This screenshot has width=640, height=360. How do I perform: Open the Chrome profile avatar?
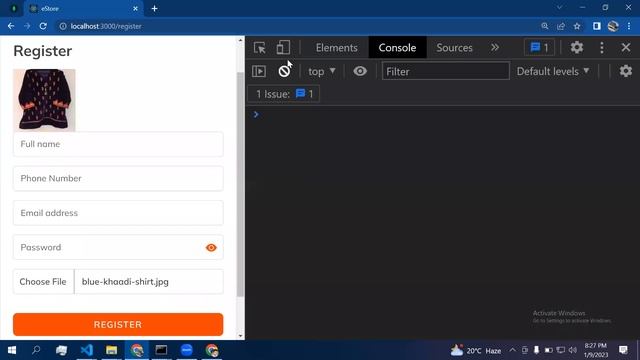(x=613, y=26)
